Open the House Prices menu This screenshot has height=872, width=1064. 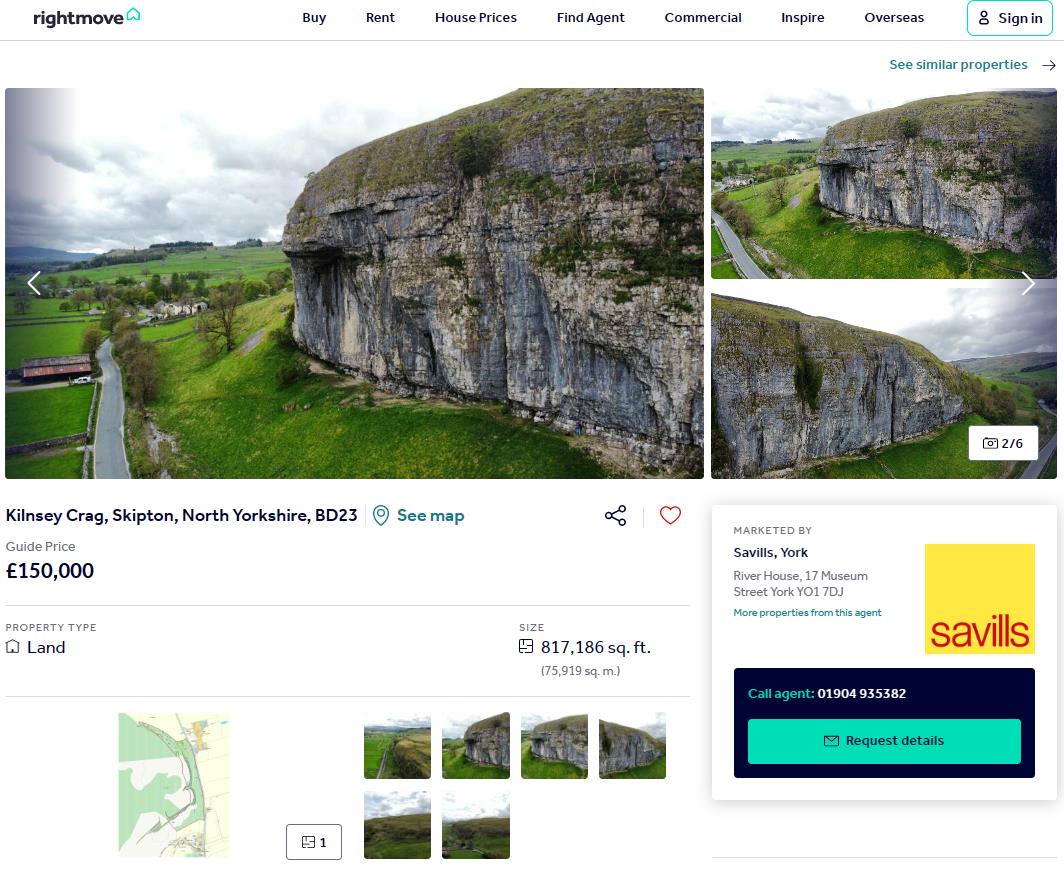click(476, 18)
